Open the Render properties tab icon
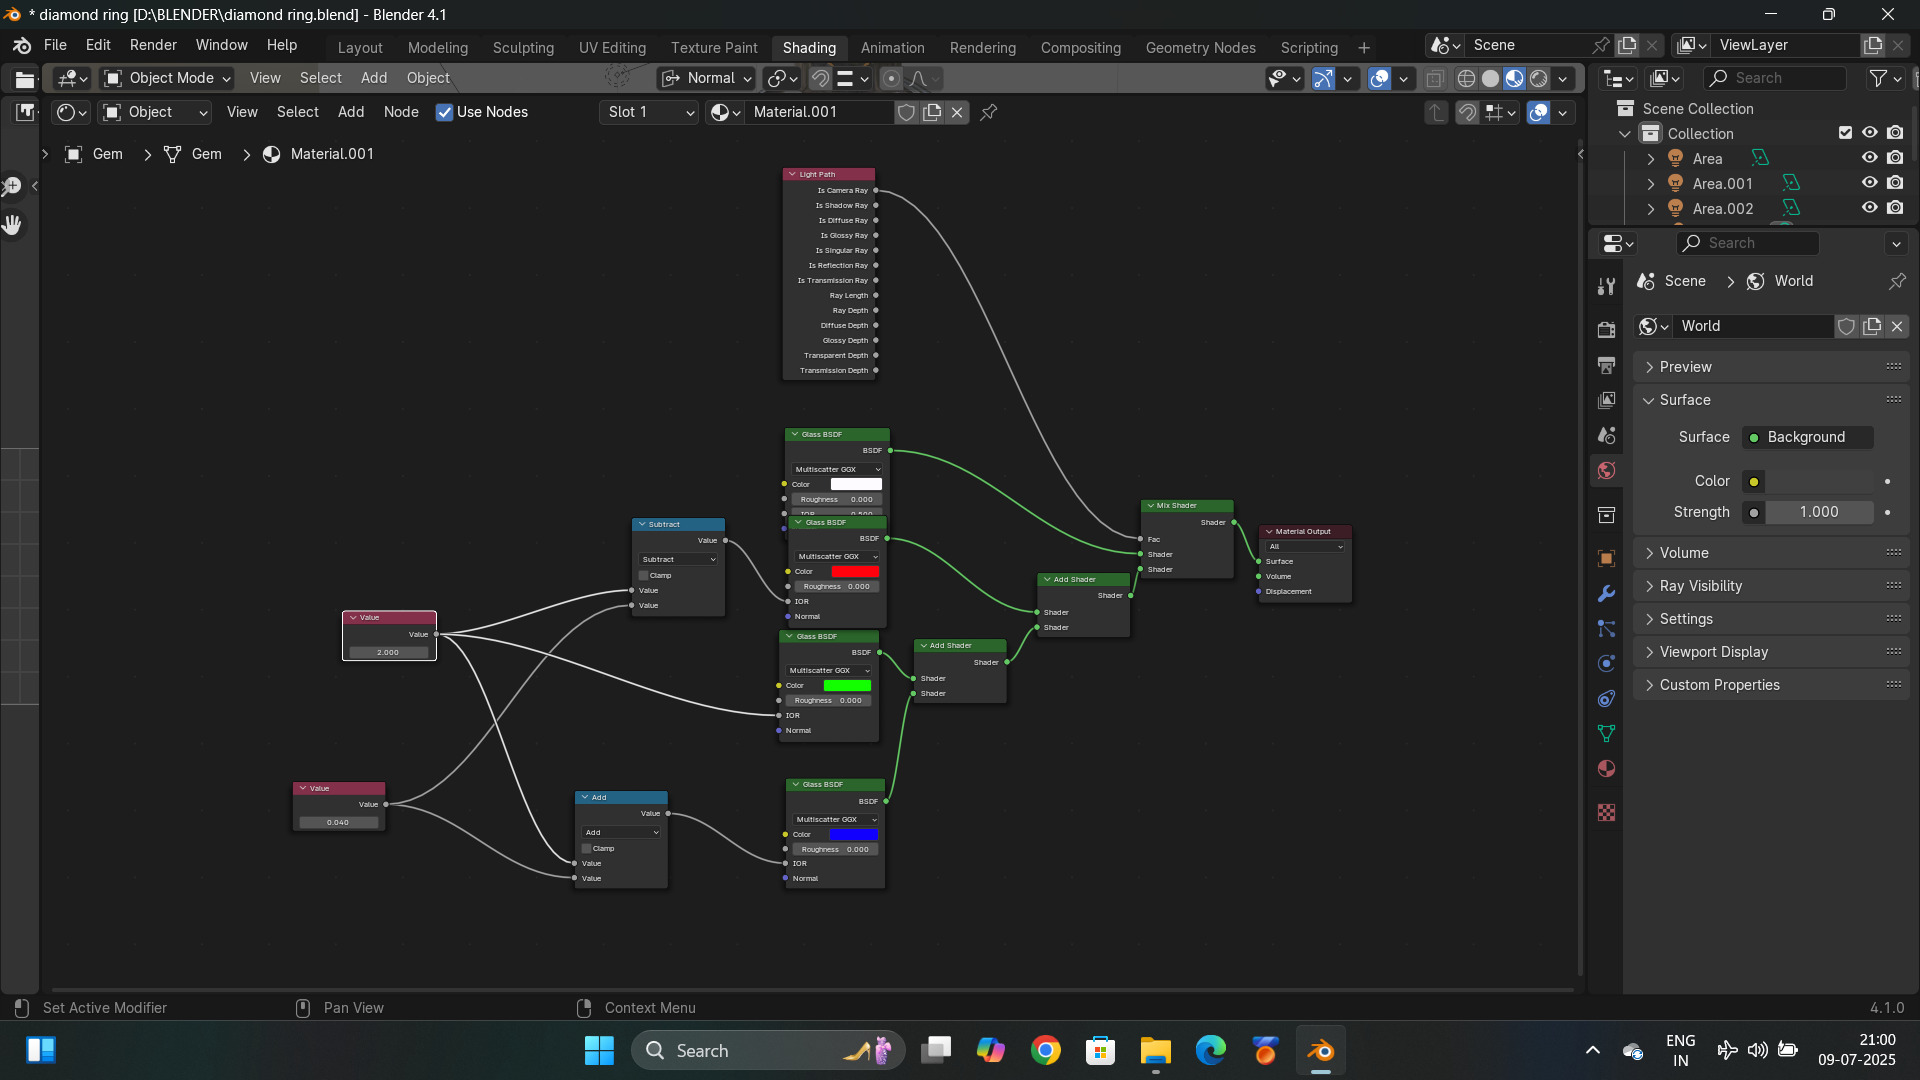 point(1606,330)
